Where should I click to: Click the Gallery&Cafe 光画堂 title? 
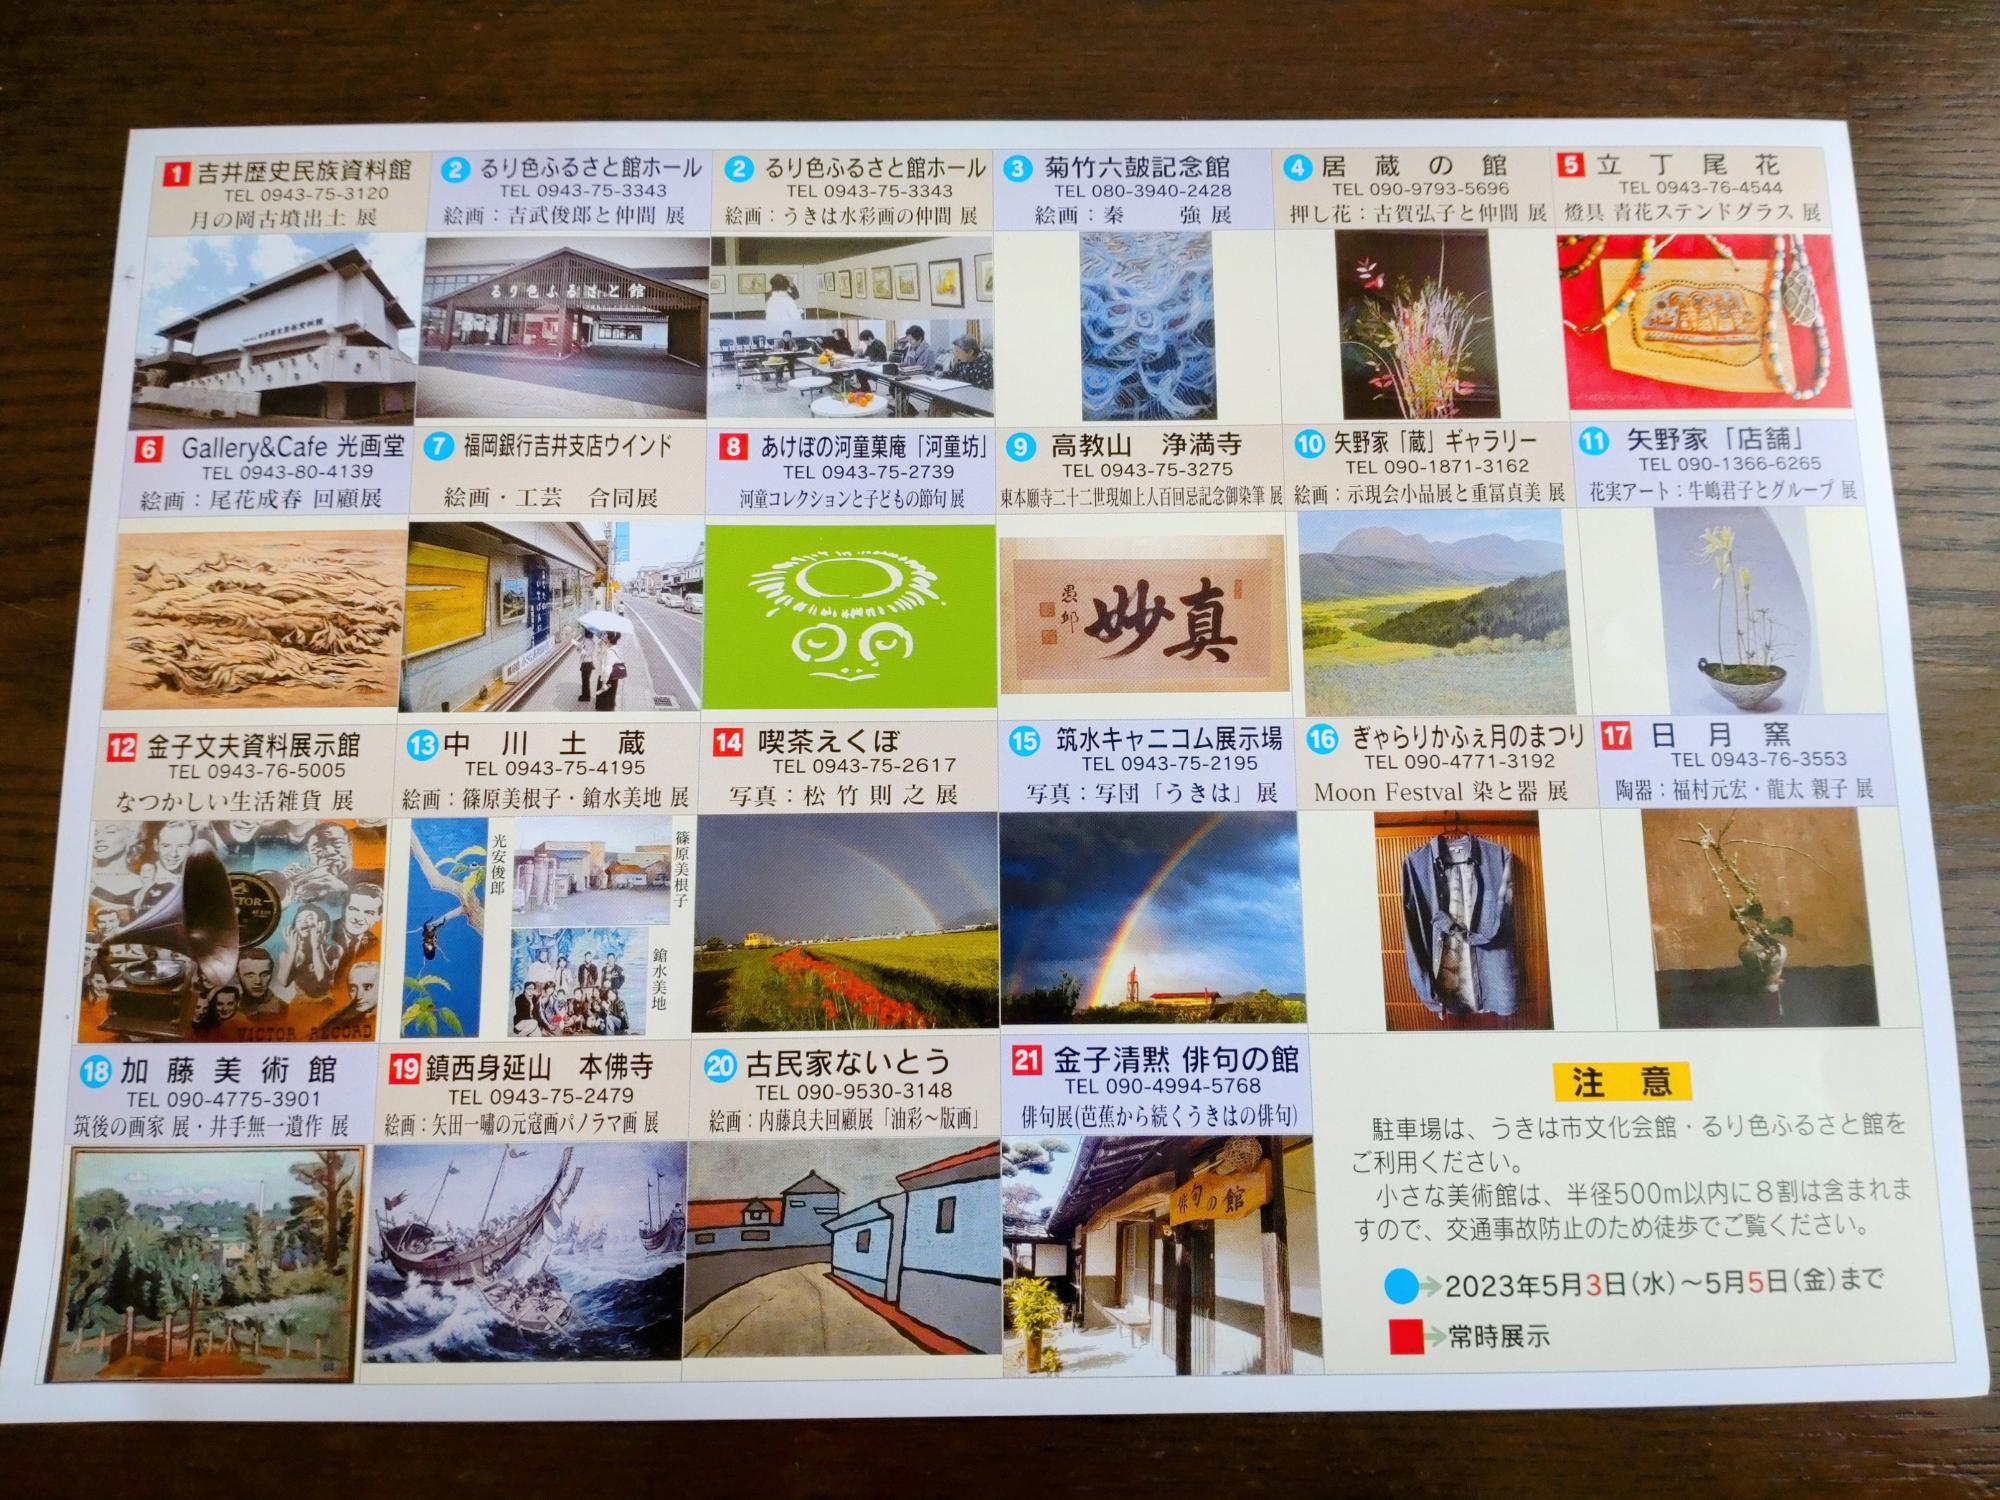click(x=292, y=447)
